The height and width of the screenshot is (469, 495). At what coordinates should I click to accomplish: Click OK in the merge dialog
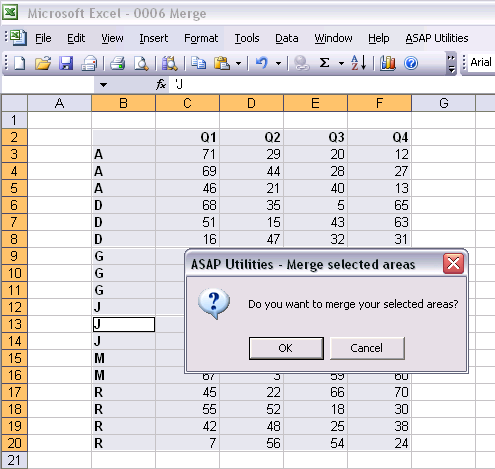point(286,348)
